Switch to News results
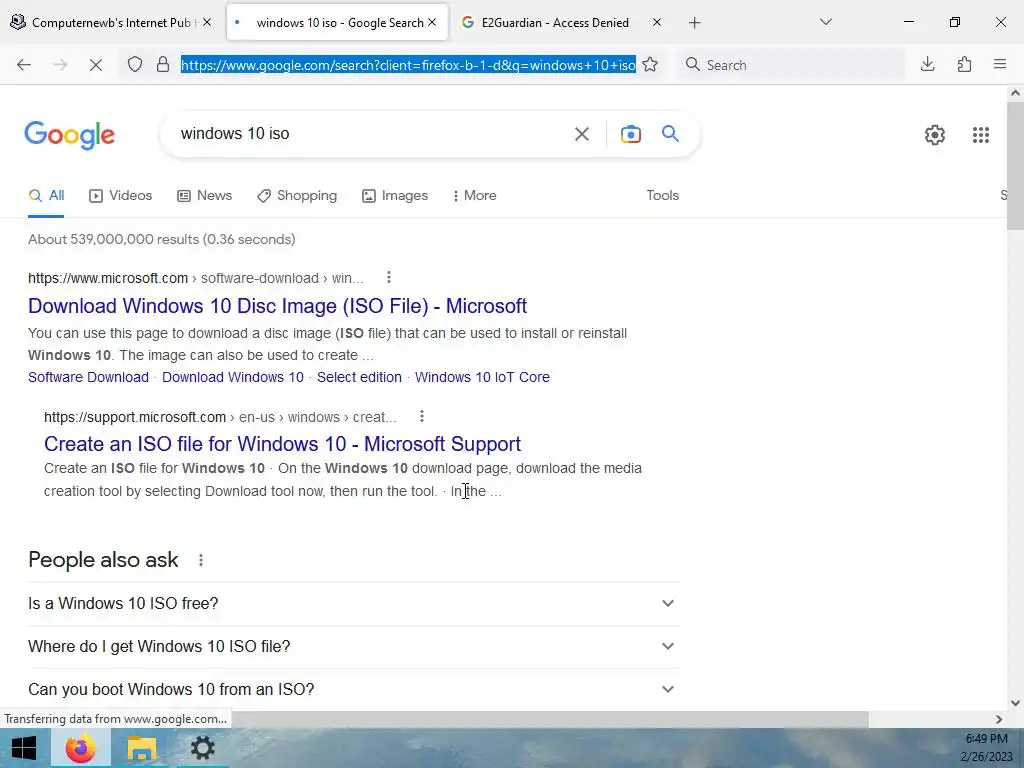Viewport: 1024px width, 768px height. point(204,195)
